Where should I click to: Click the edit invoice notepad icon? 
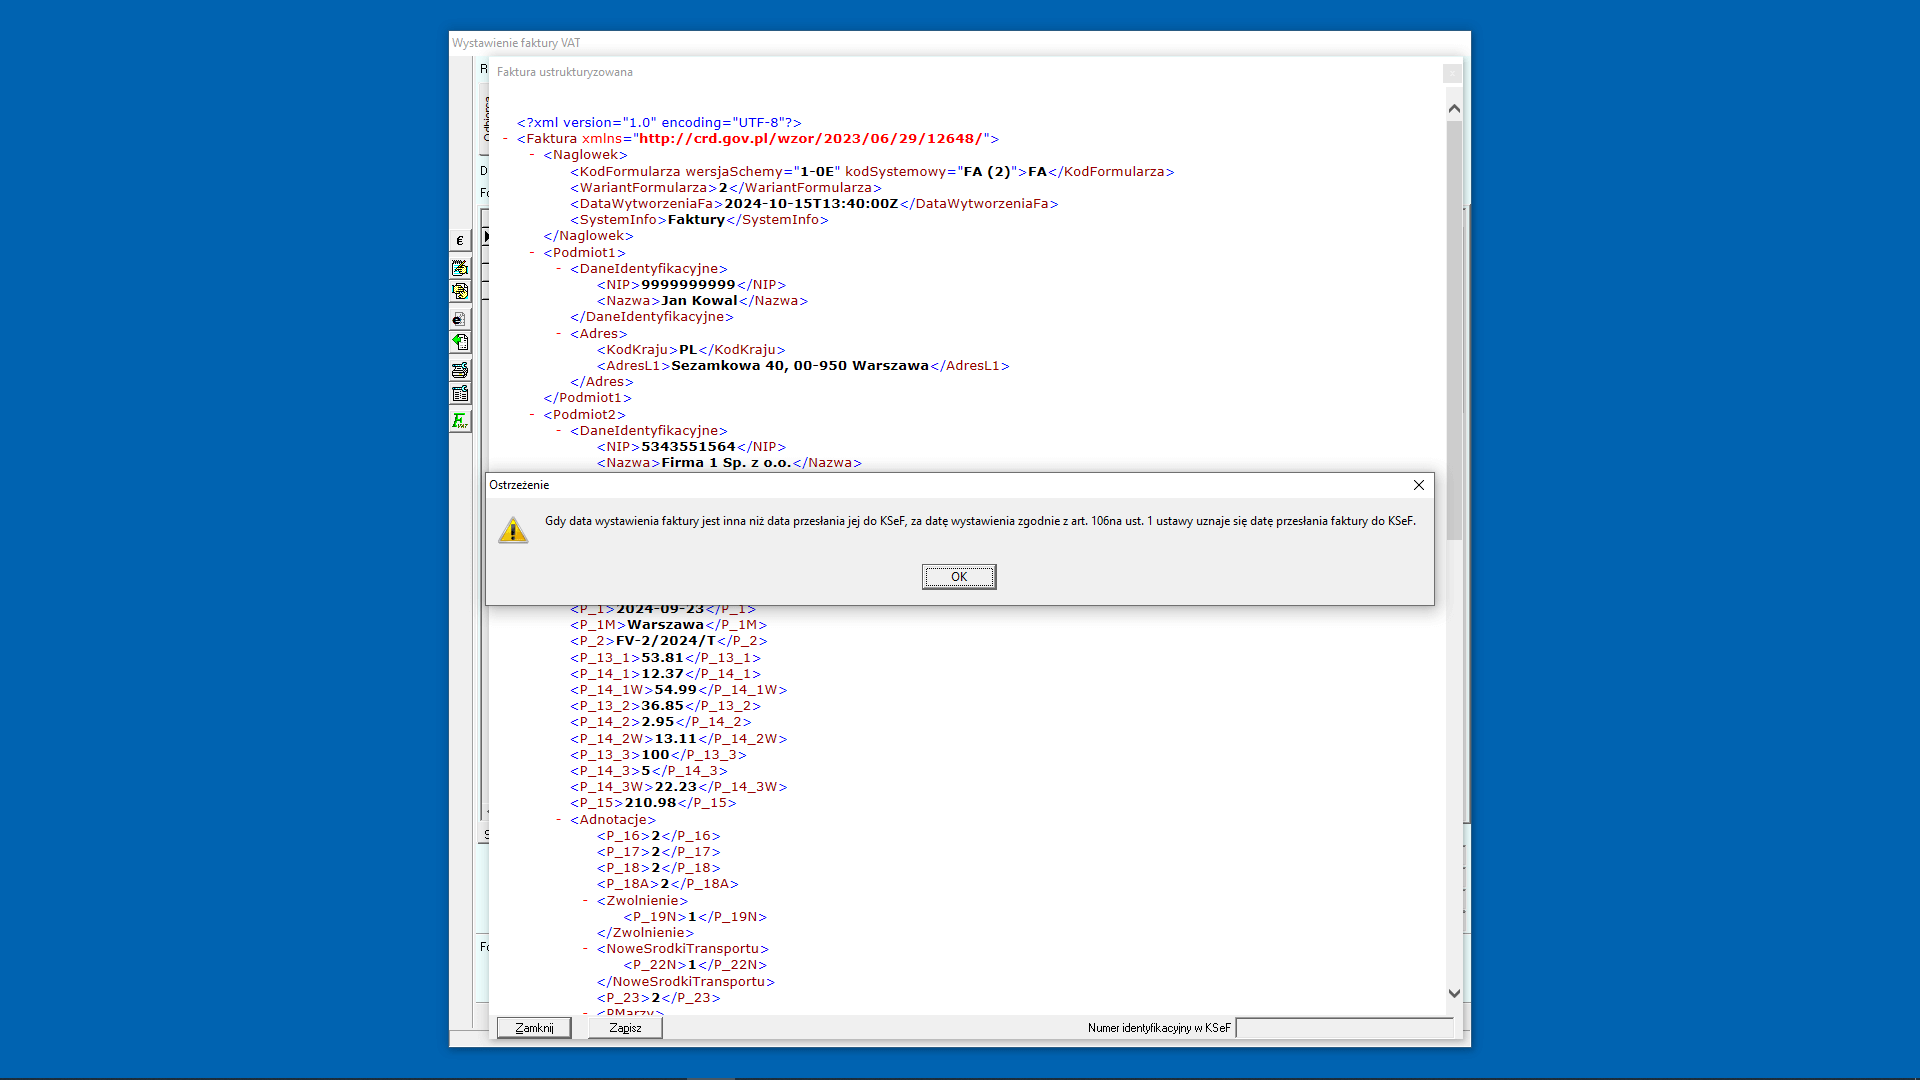pyautogui.click(x=460, y=268)
